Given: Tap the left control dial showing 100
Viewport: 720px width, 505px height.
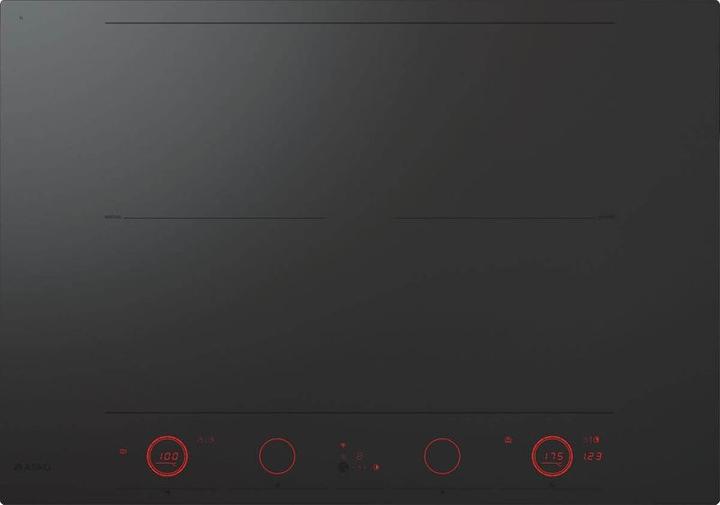Looking at the screenshot, I should [167, 456].
